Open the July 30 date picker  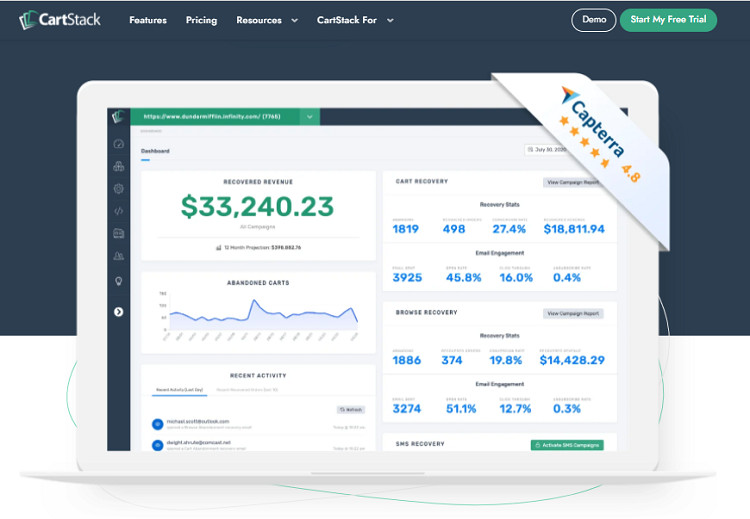click(x=546, y=150)
